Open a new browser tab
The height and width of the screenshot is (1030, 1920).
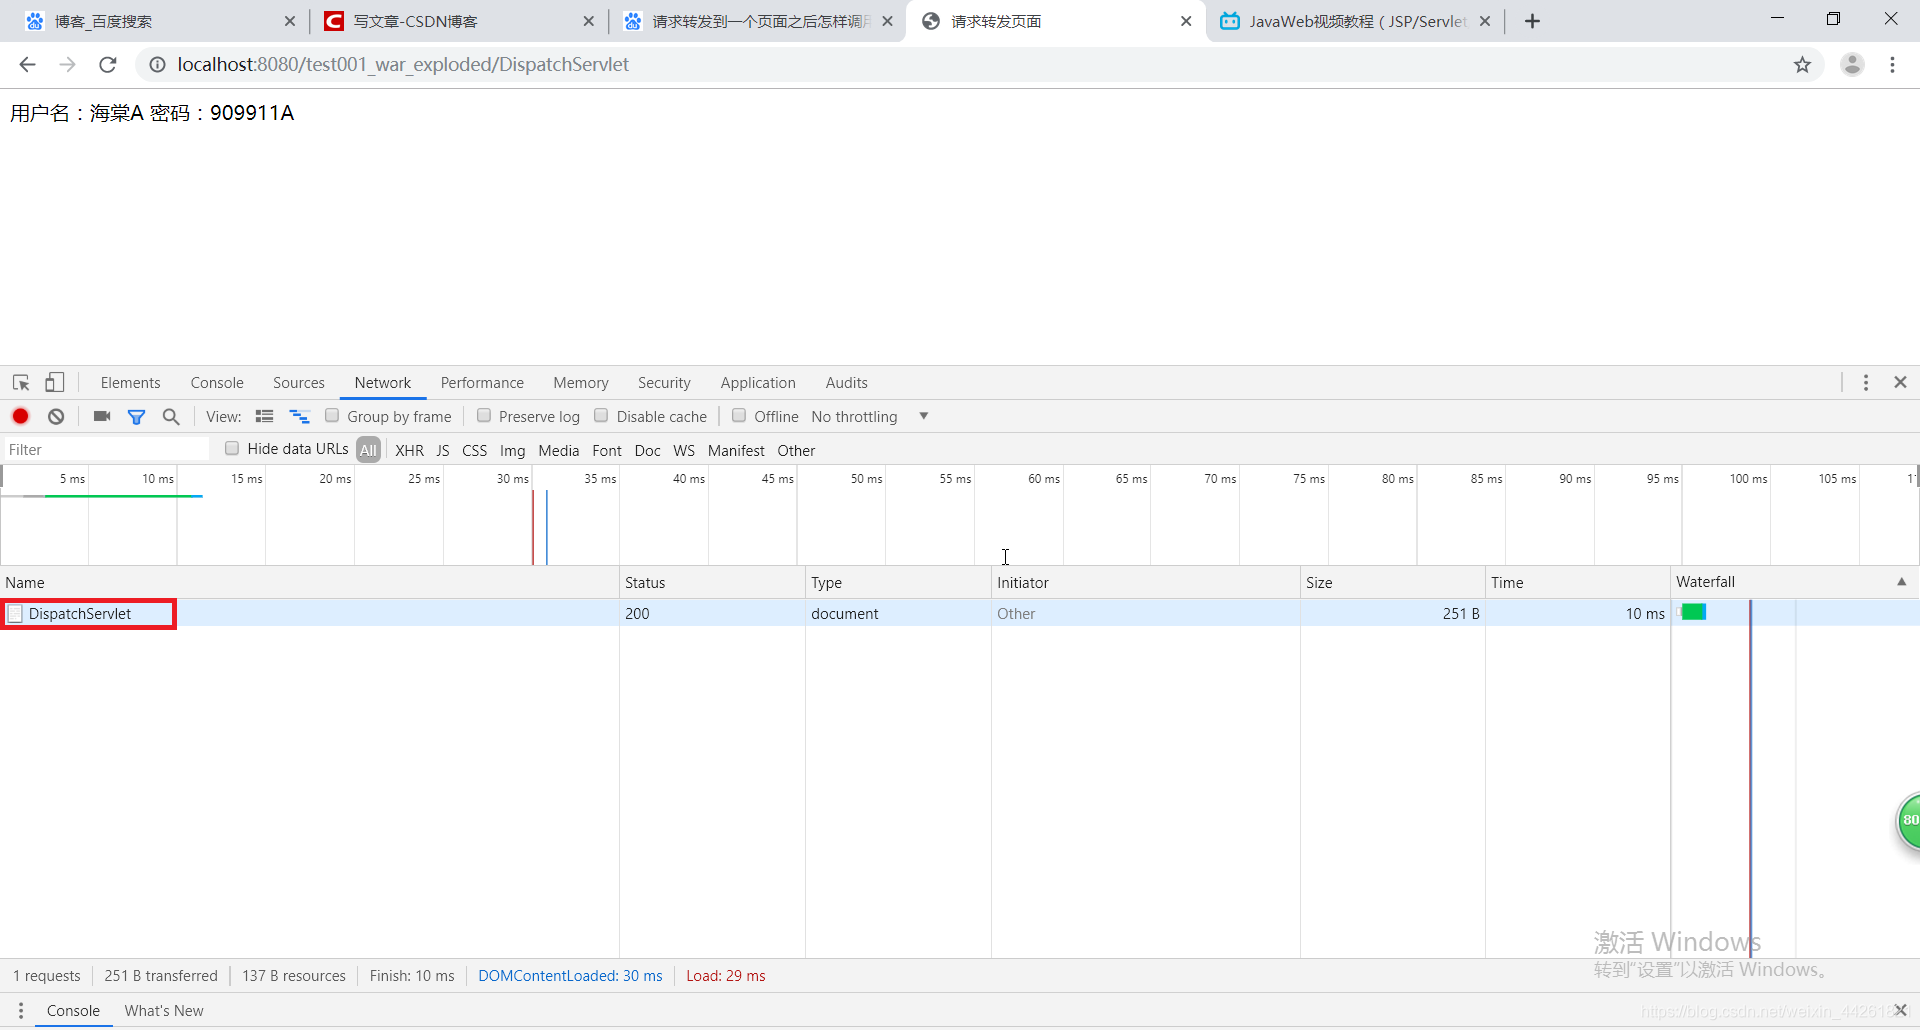tap(1532, 21)
